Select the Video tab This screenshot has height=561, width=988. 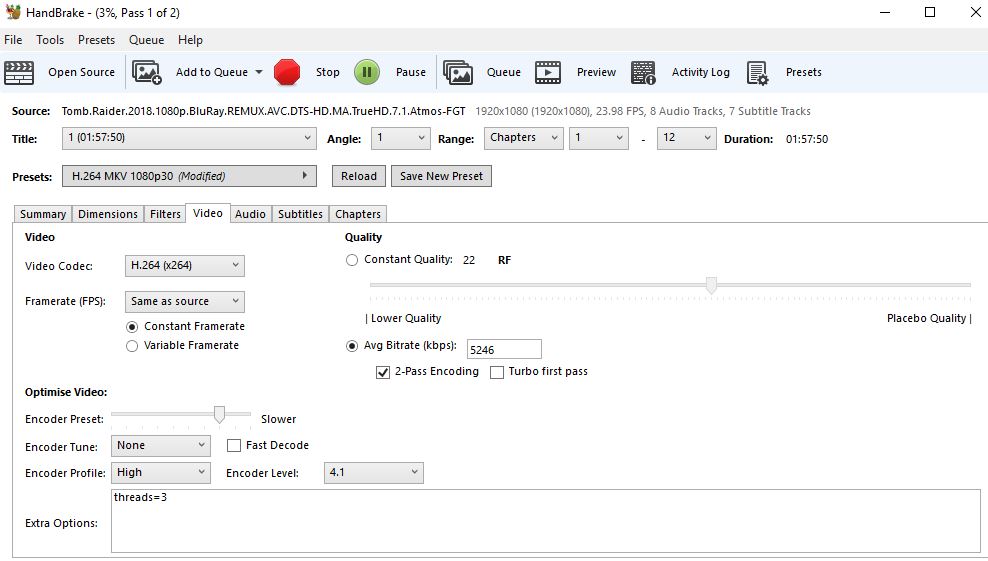(208, 213)
